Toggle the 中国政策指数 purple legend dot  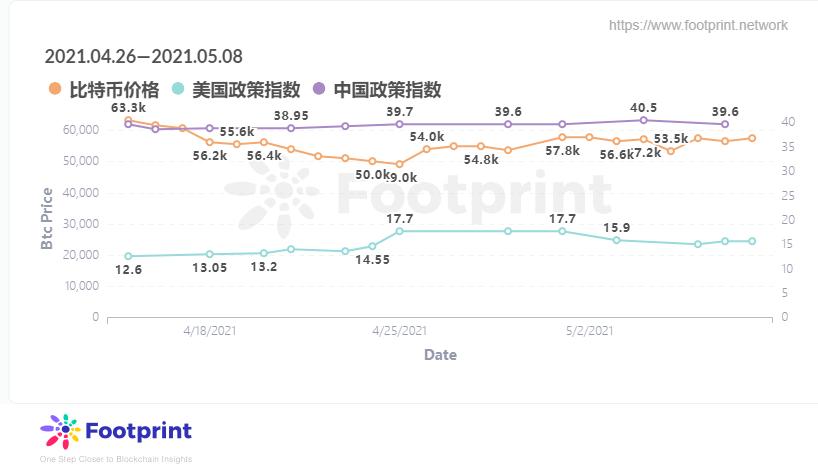pos(319,89)
